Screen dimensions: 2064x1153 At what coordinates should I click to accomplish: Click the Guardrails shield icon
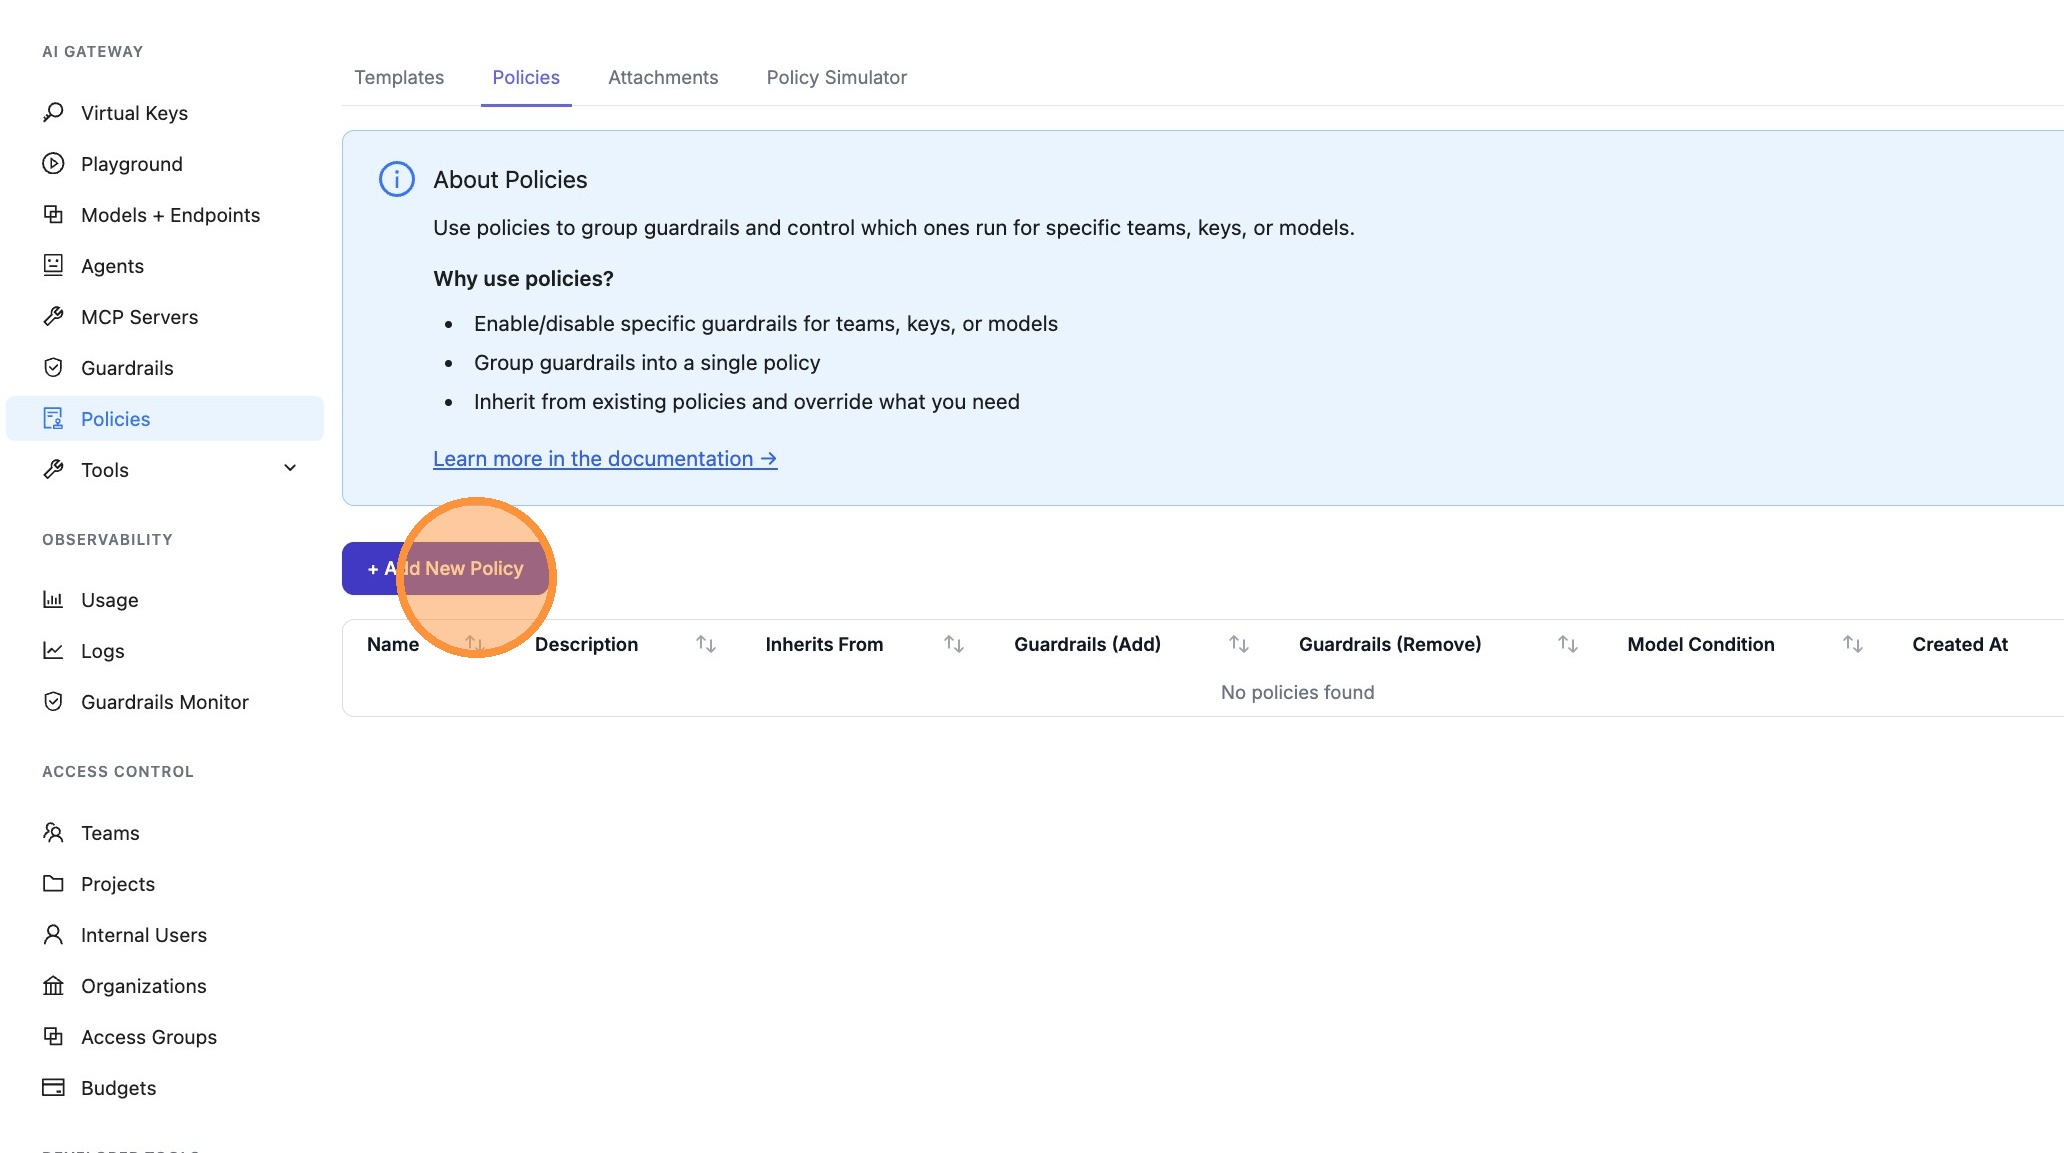point(53,367)
